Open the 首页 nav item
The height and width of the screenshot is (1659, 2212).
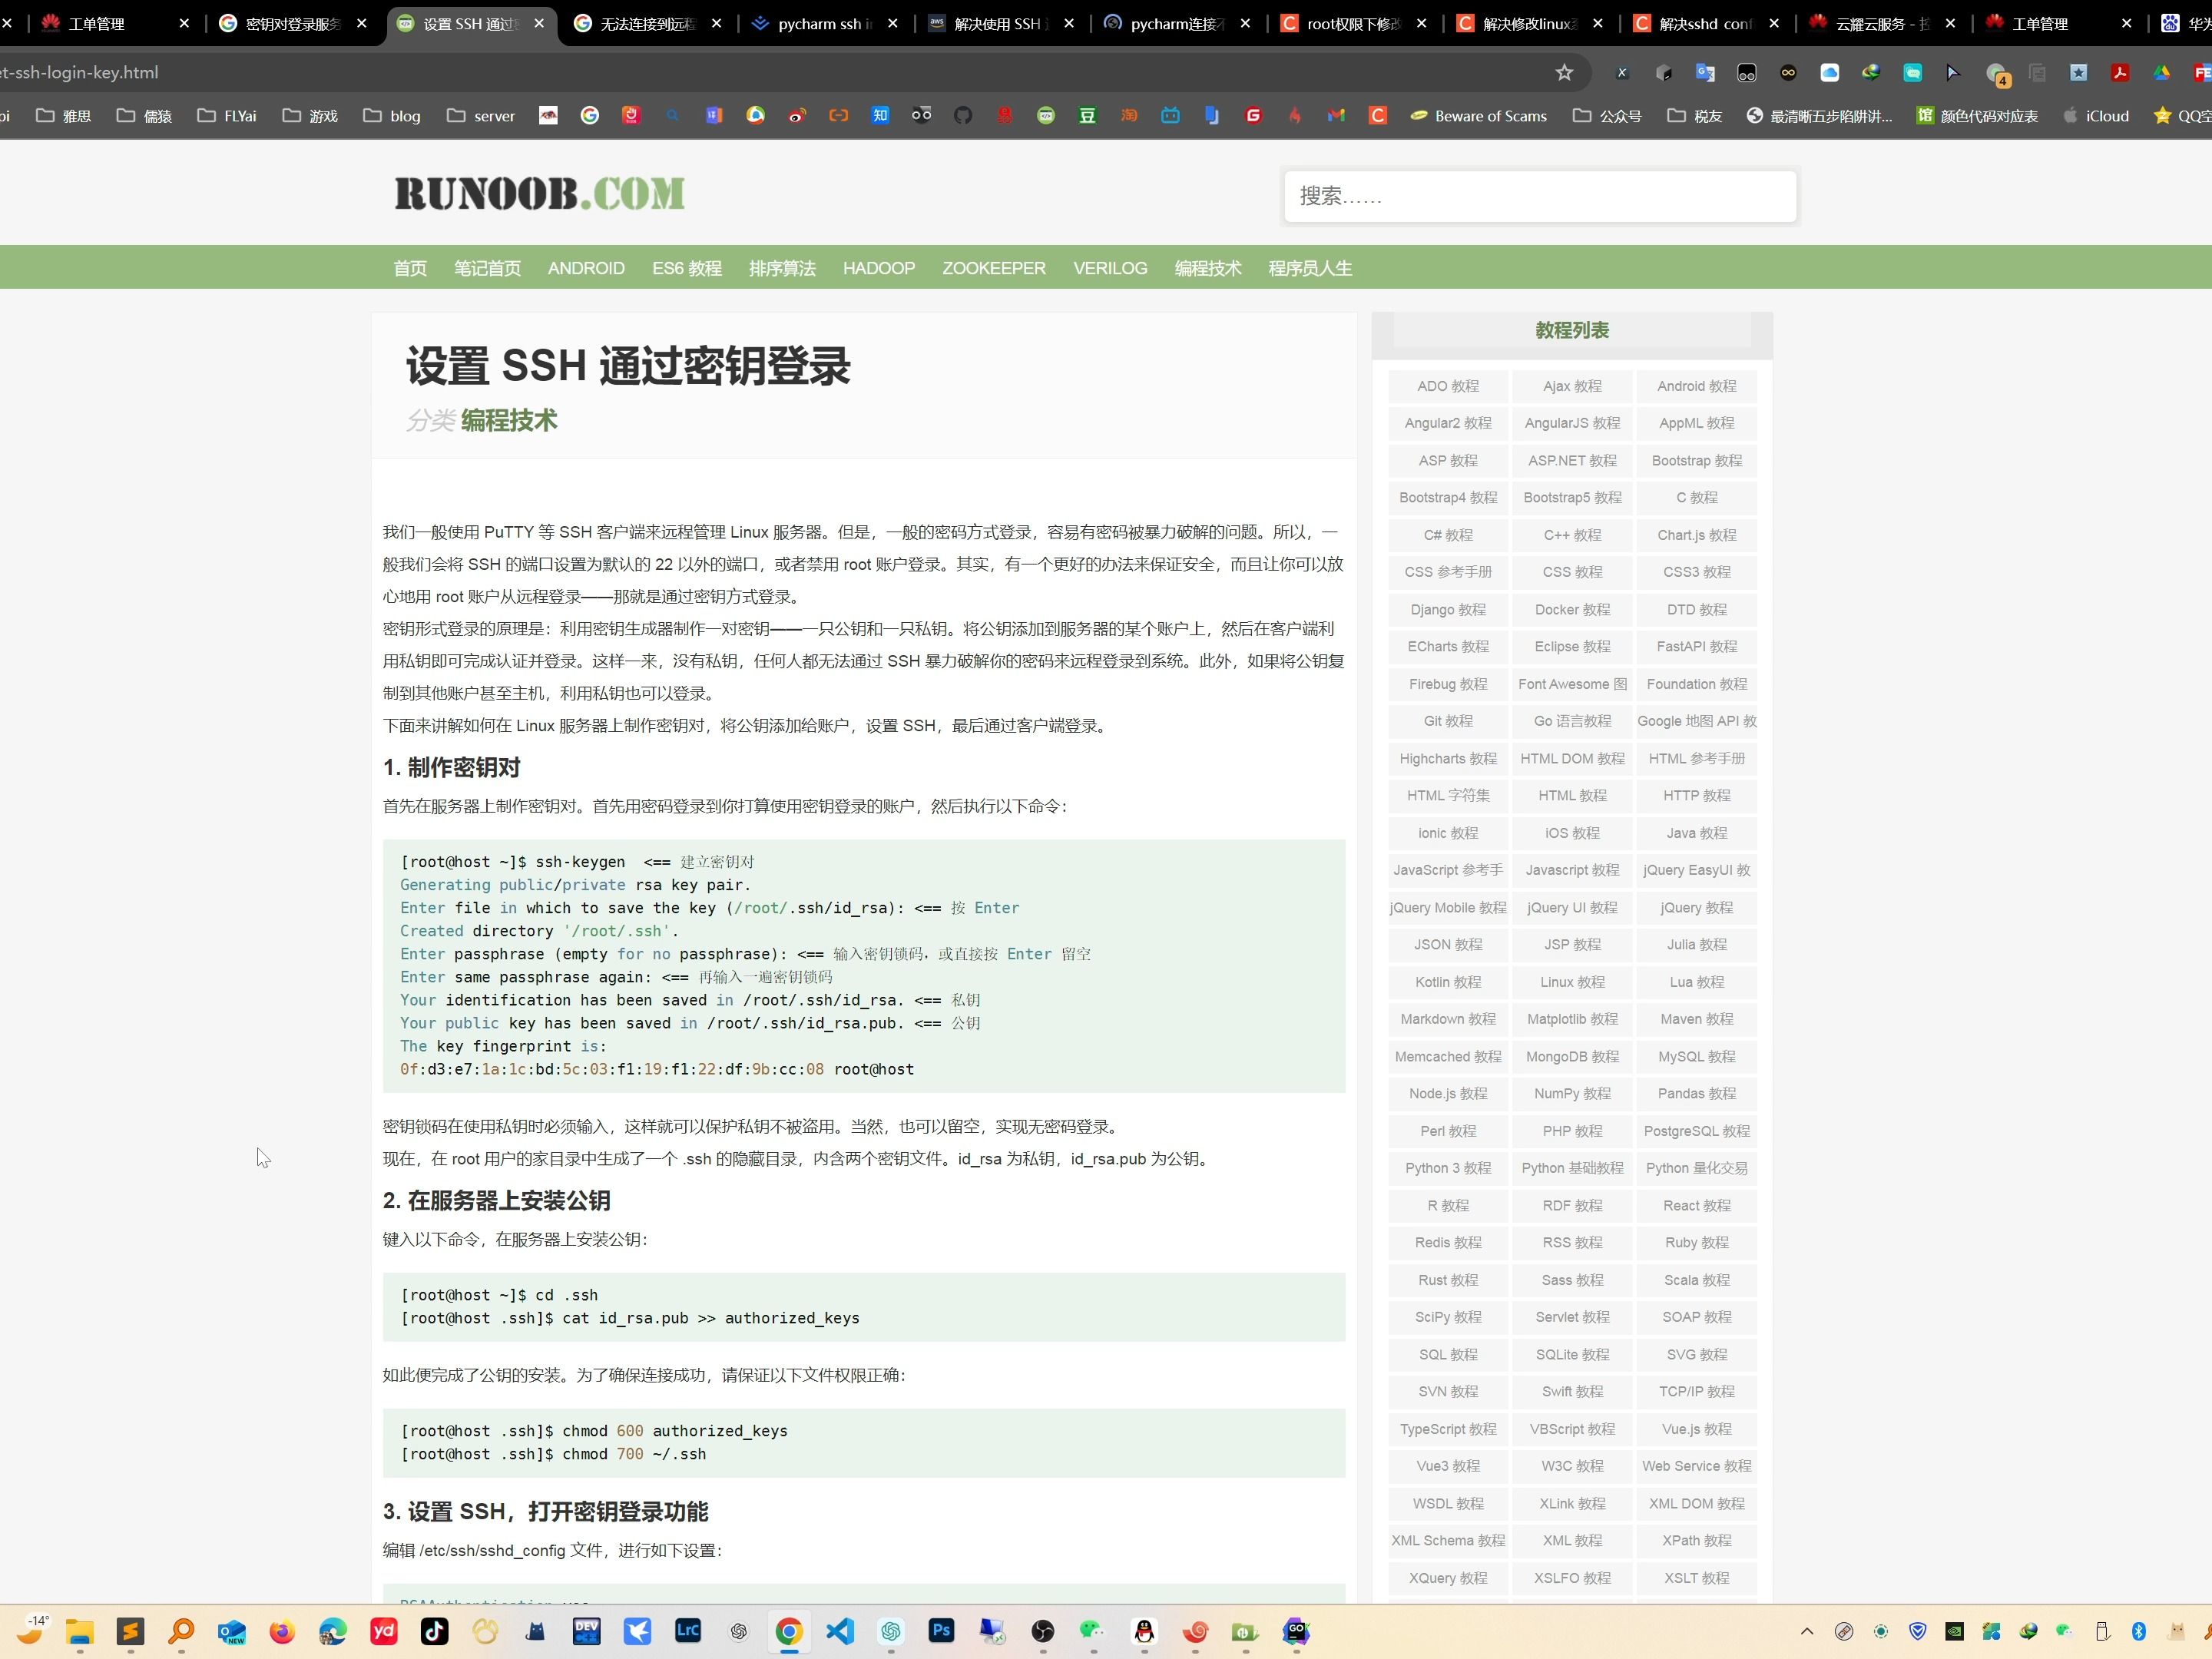click(410, 268)
